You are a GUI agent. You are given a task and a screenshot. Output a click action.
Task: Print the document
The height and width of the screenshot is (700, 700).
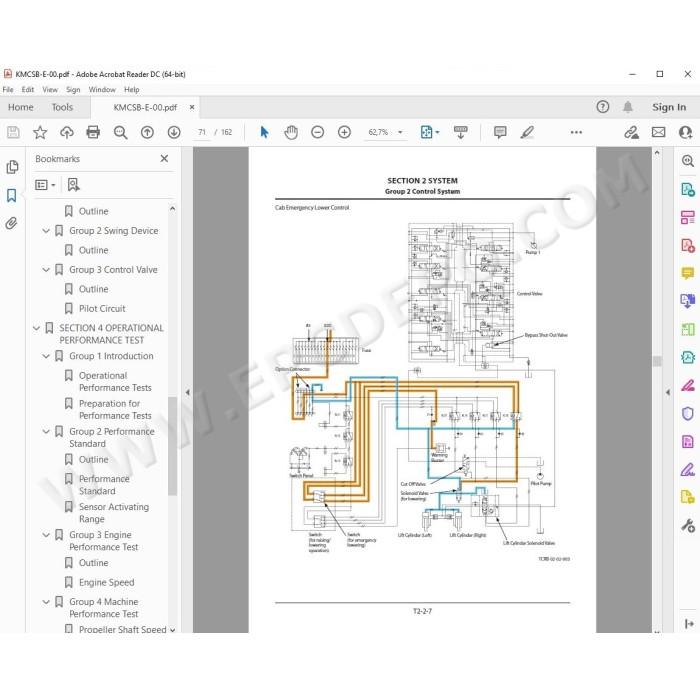[x=93, y=132]
